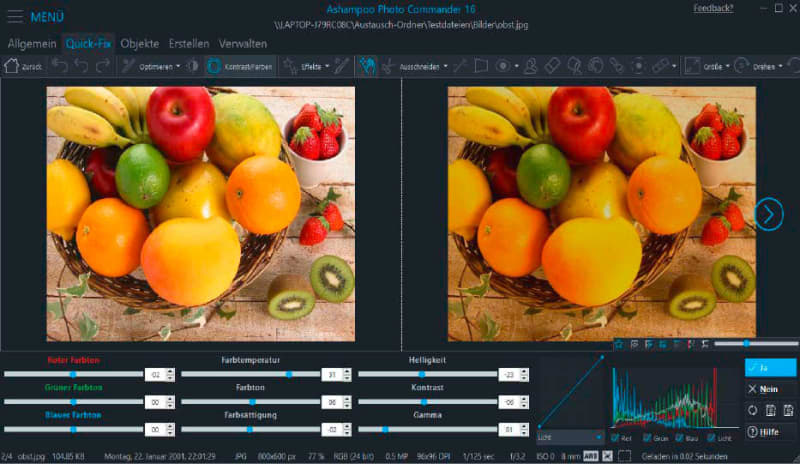Open the Größe dropdown arrow
Screen dimensions: 800x464
click(728, 66)
